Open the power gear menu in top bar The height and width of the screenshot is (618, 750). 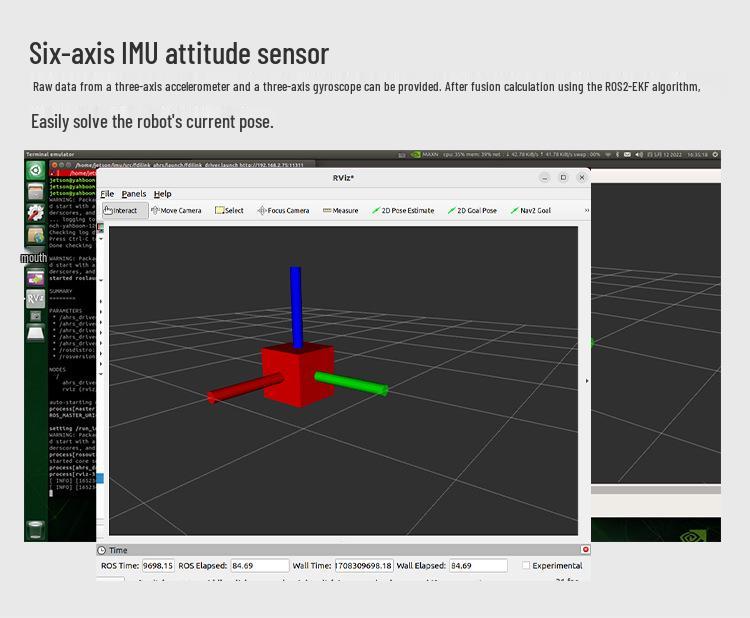[715, 154]
